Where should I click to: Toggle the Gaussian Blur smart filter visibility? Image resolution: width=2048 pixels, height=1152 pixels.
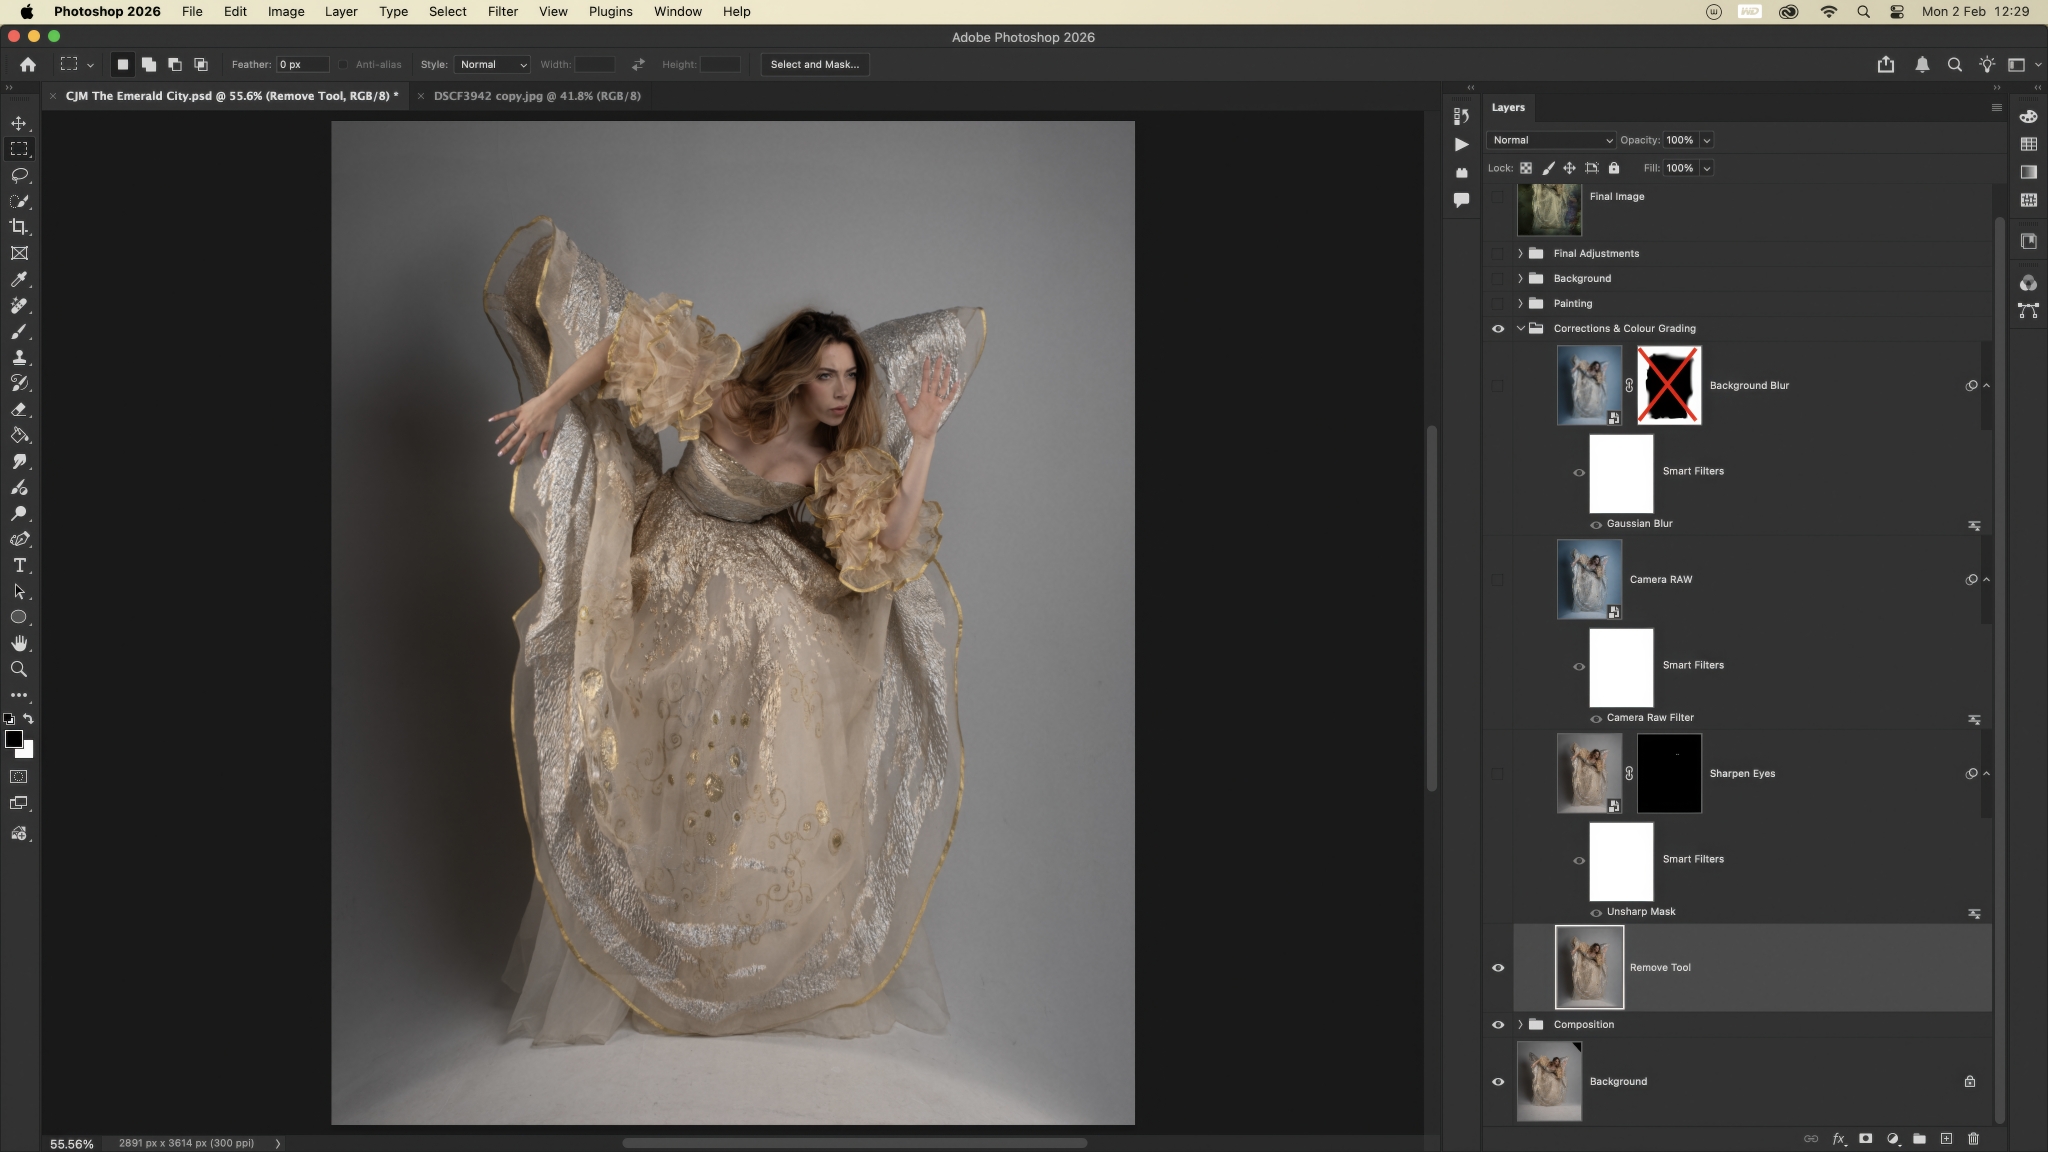pyautogui.click(x=1596, y=524)
